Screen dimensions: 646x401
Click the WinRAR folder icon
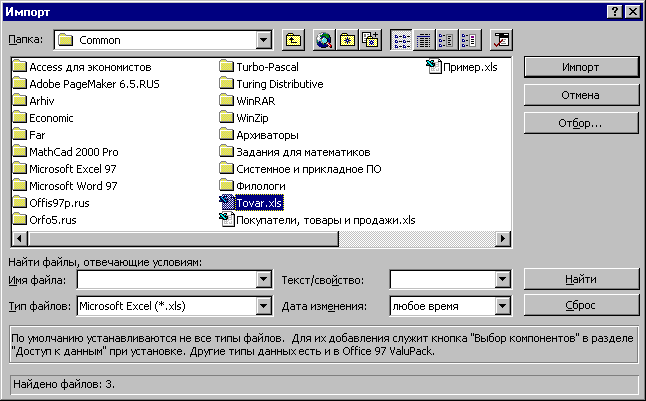pos(226,100)
